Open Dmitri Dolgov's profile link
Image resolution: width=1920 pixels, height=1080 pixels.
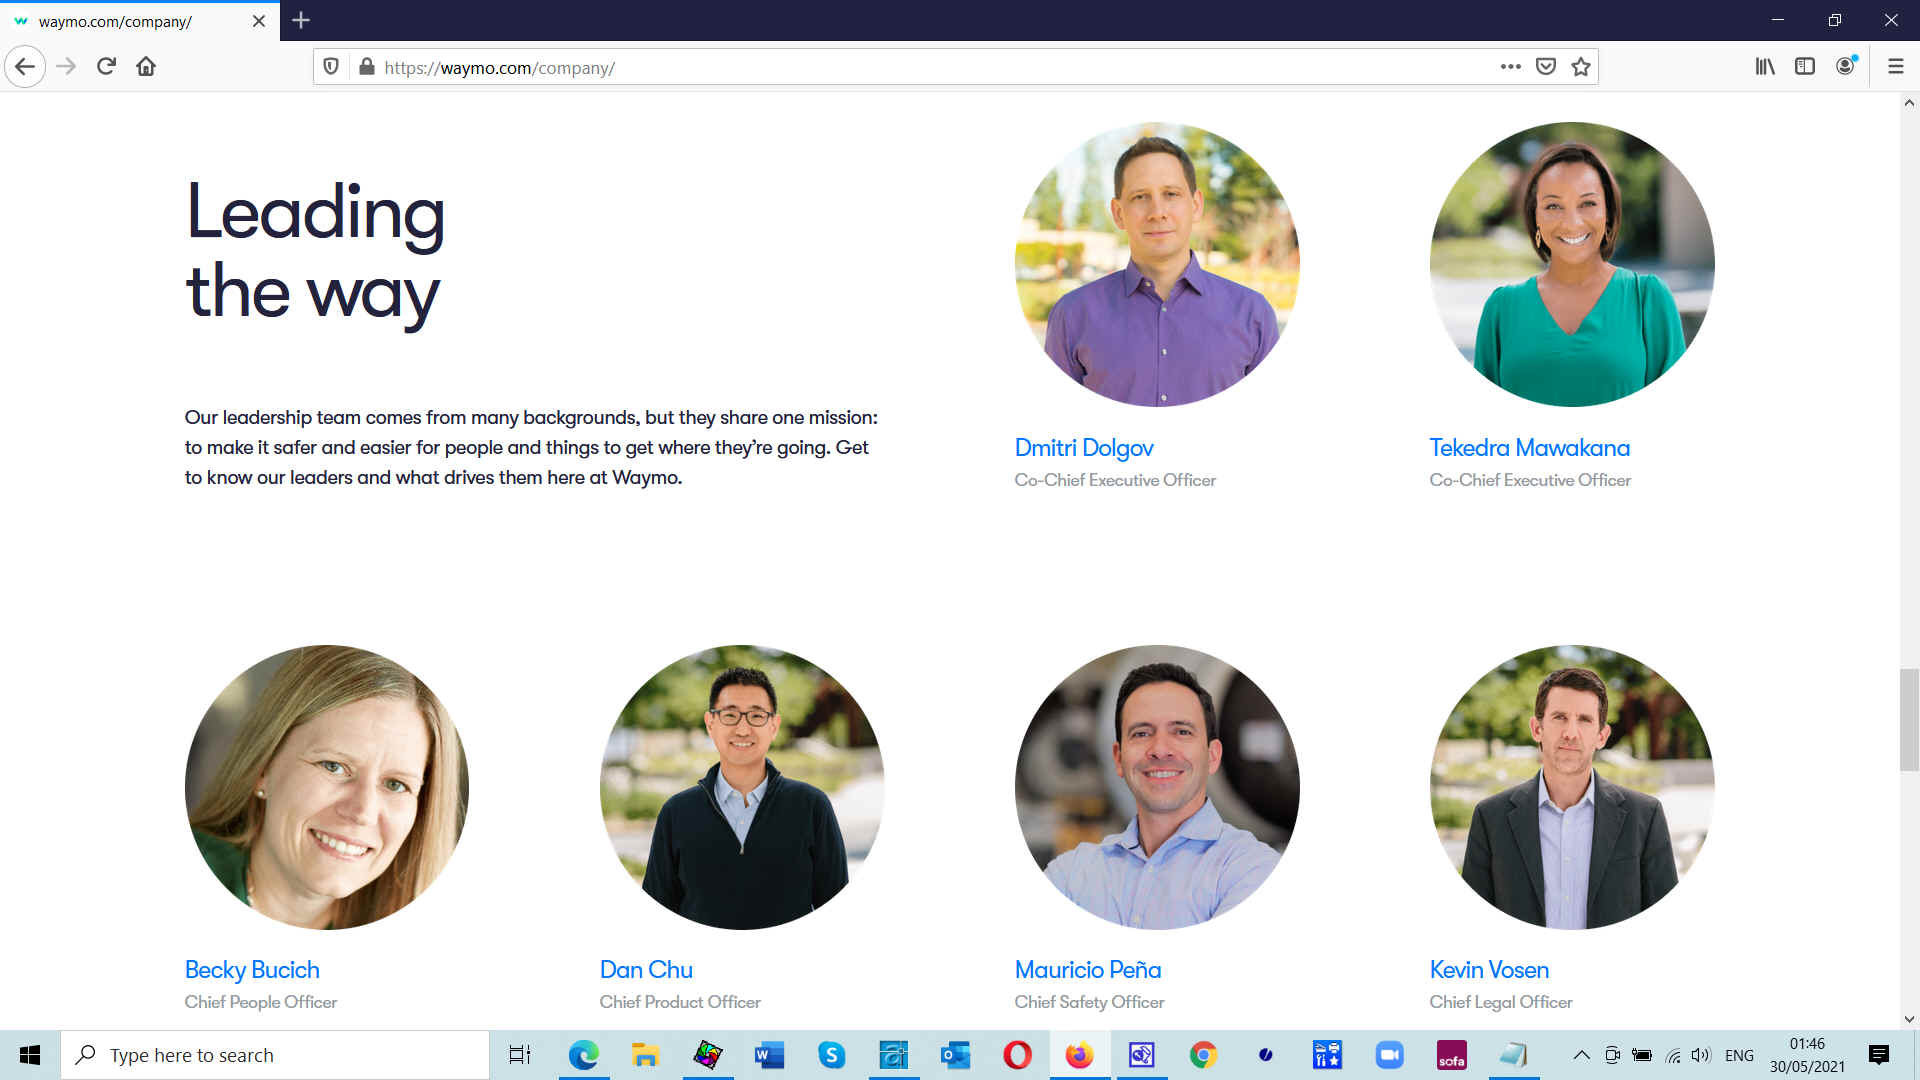1084,448
